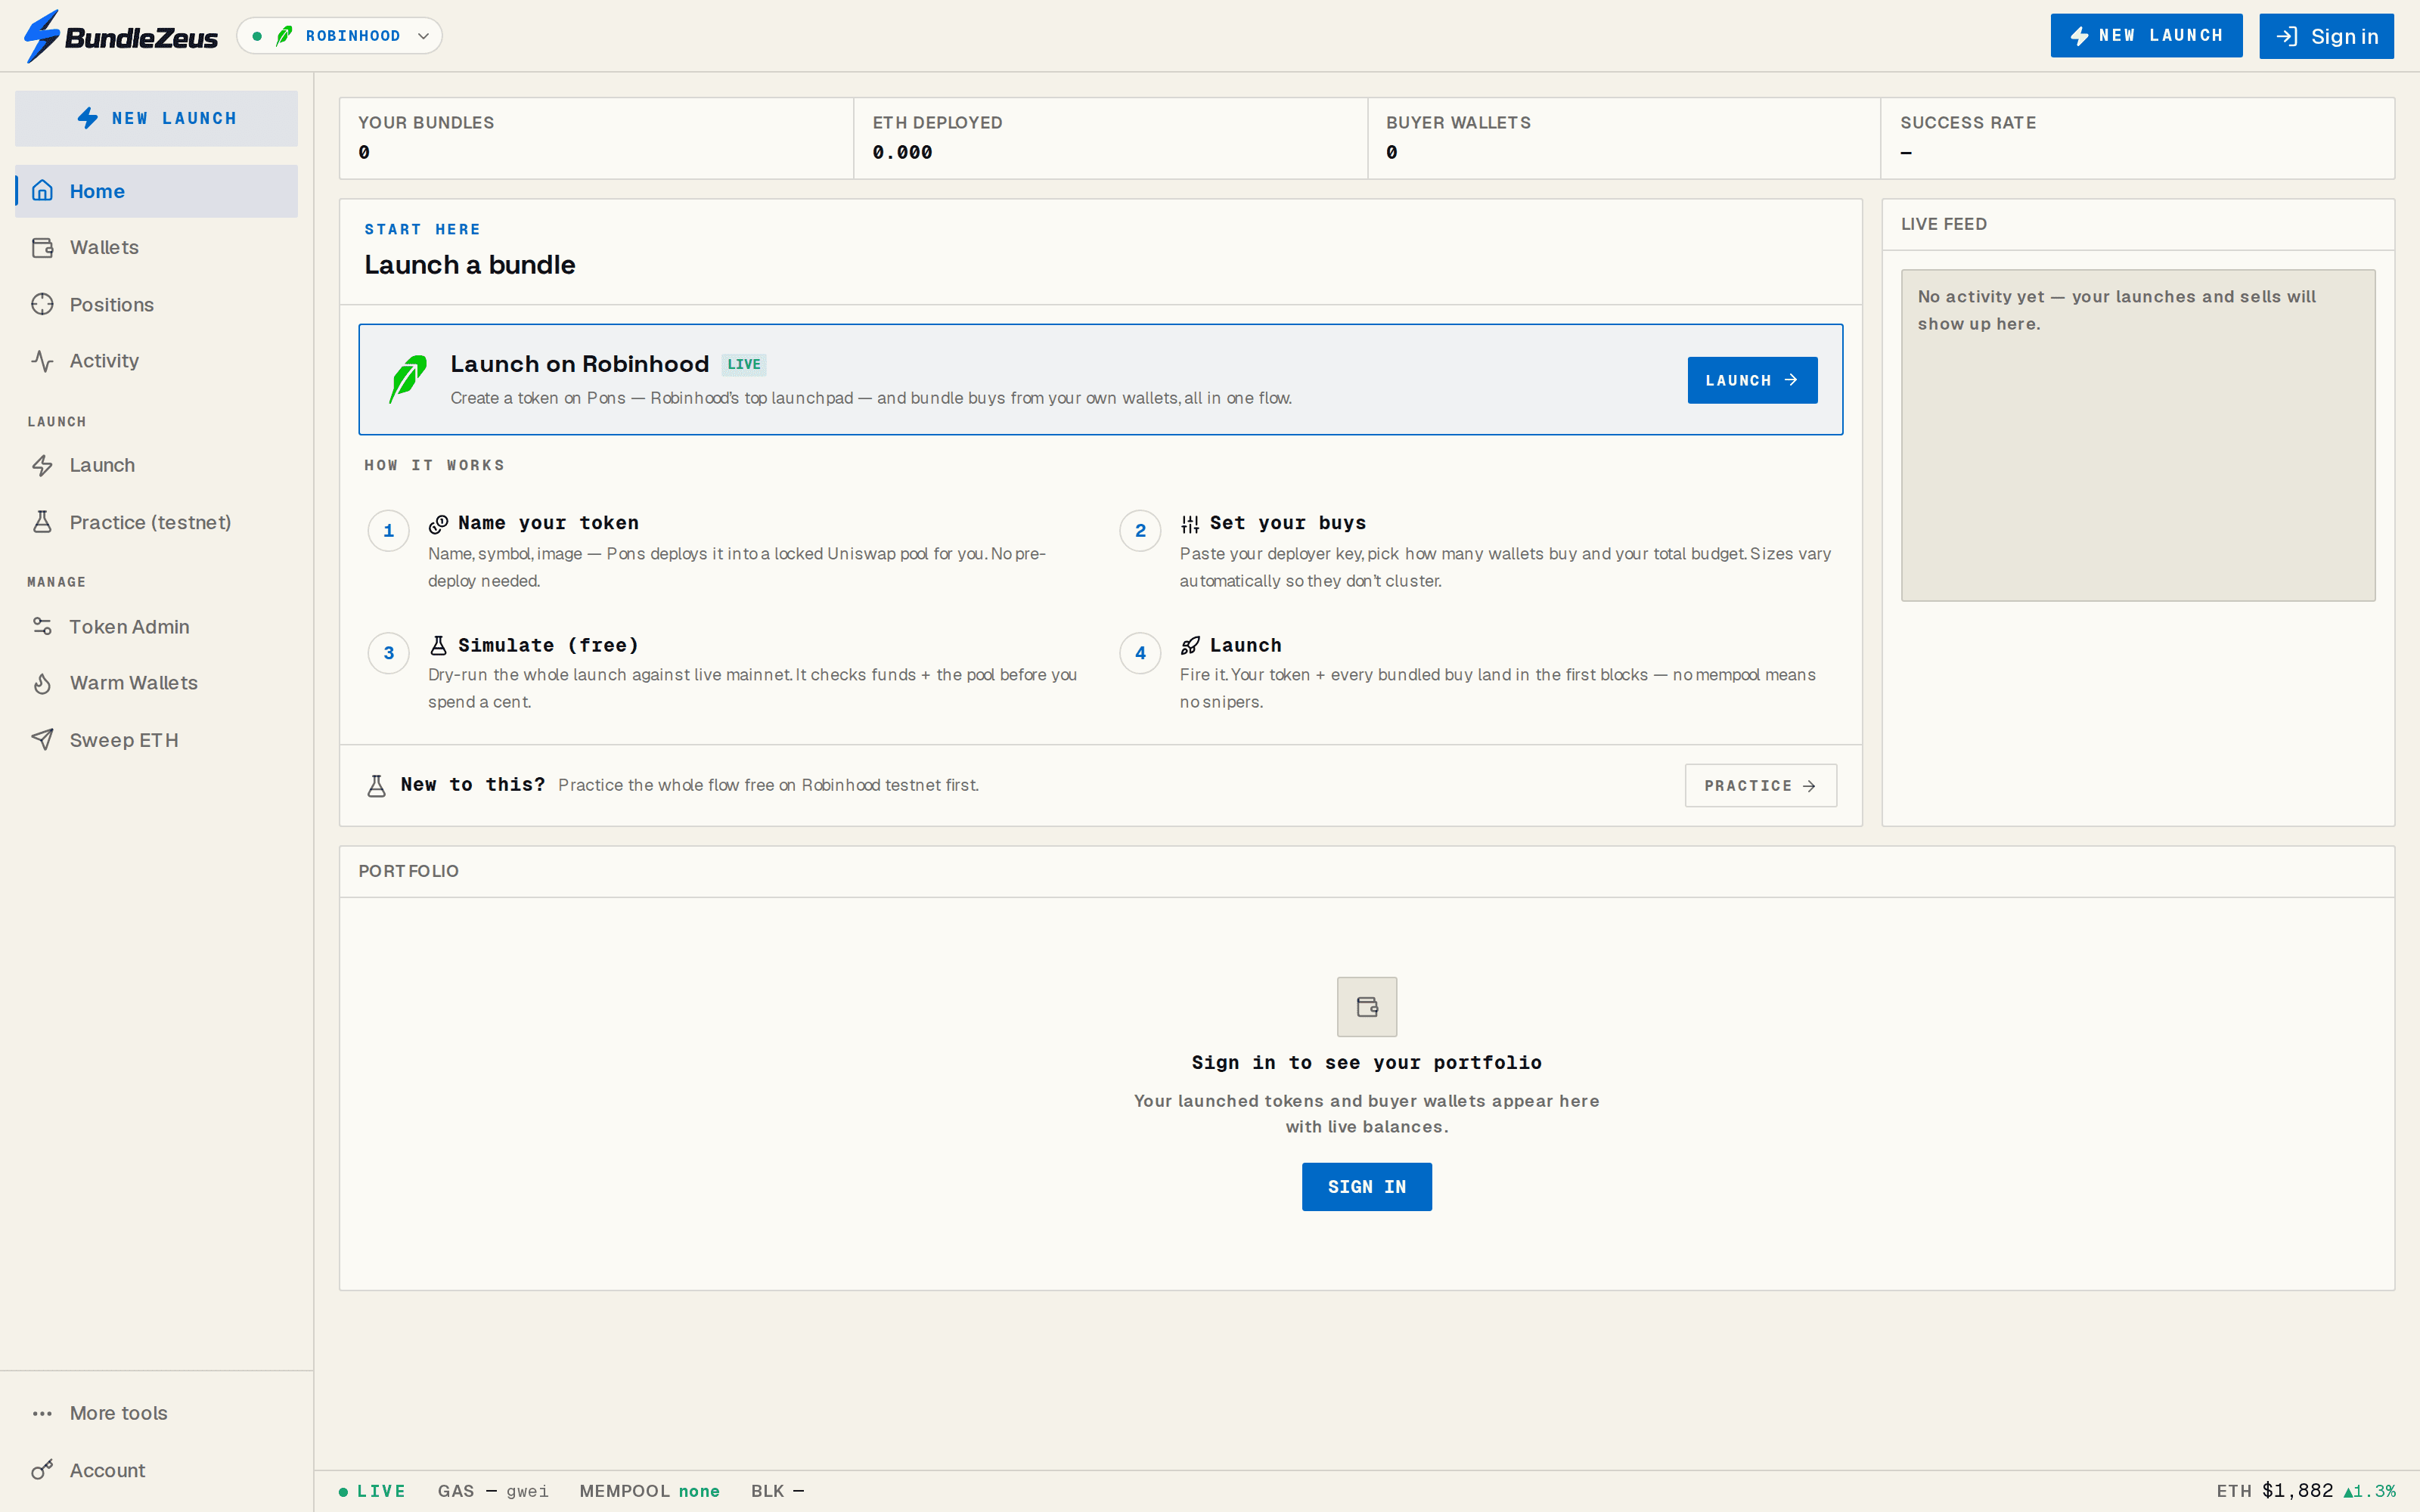Click the flask icon next to Simulate (free)
The height and width of the screenshot is (1512, 2420).
438,645
